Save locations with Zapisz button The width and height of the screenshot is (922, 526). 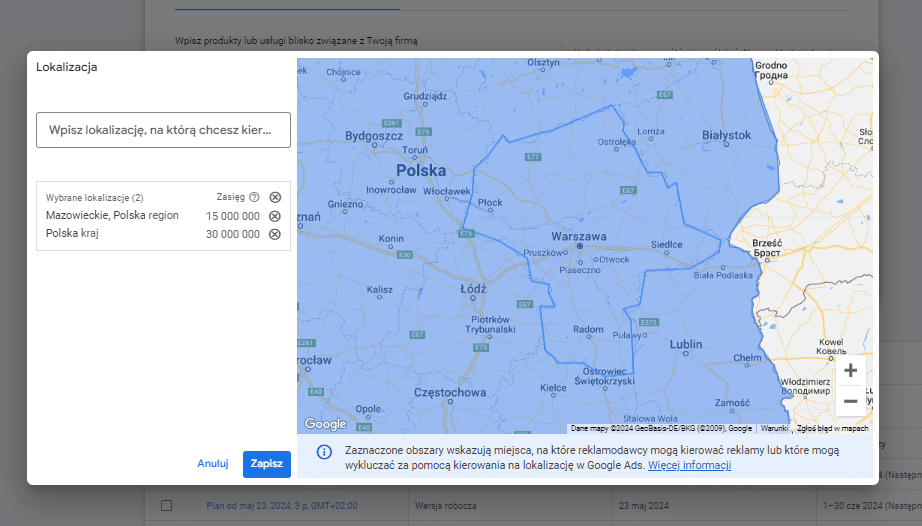tap(267, 464)
